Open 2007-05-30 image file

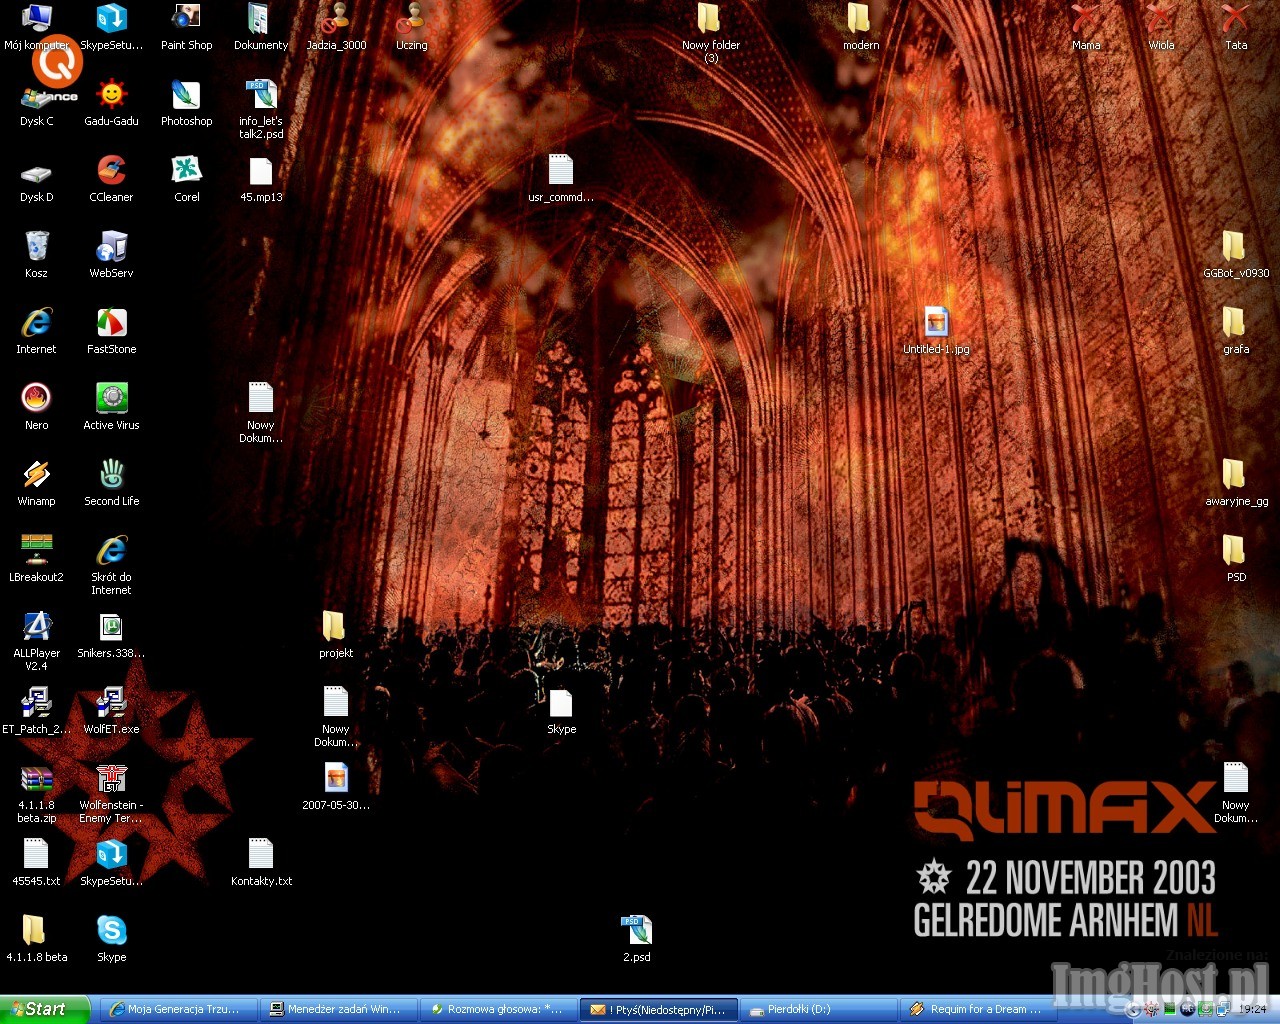click(x=336, y=787)
